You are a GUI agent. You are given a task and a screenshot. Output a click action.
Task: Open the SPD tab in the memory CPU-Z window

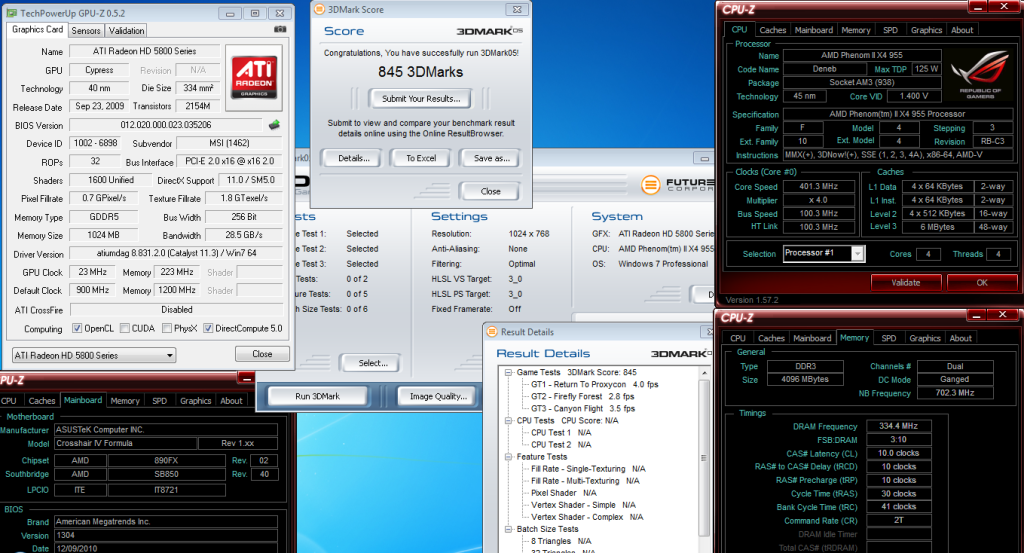coord(888,338)
